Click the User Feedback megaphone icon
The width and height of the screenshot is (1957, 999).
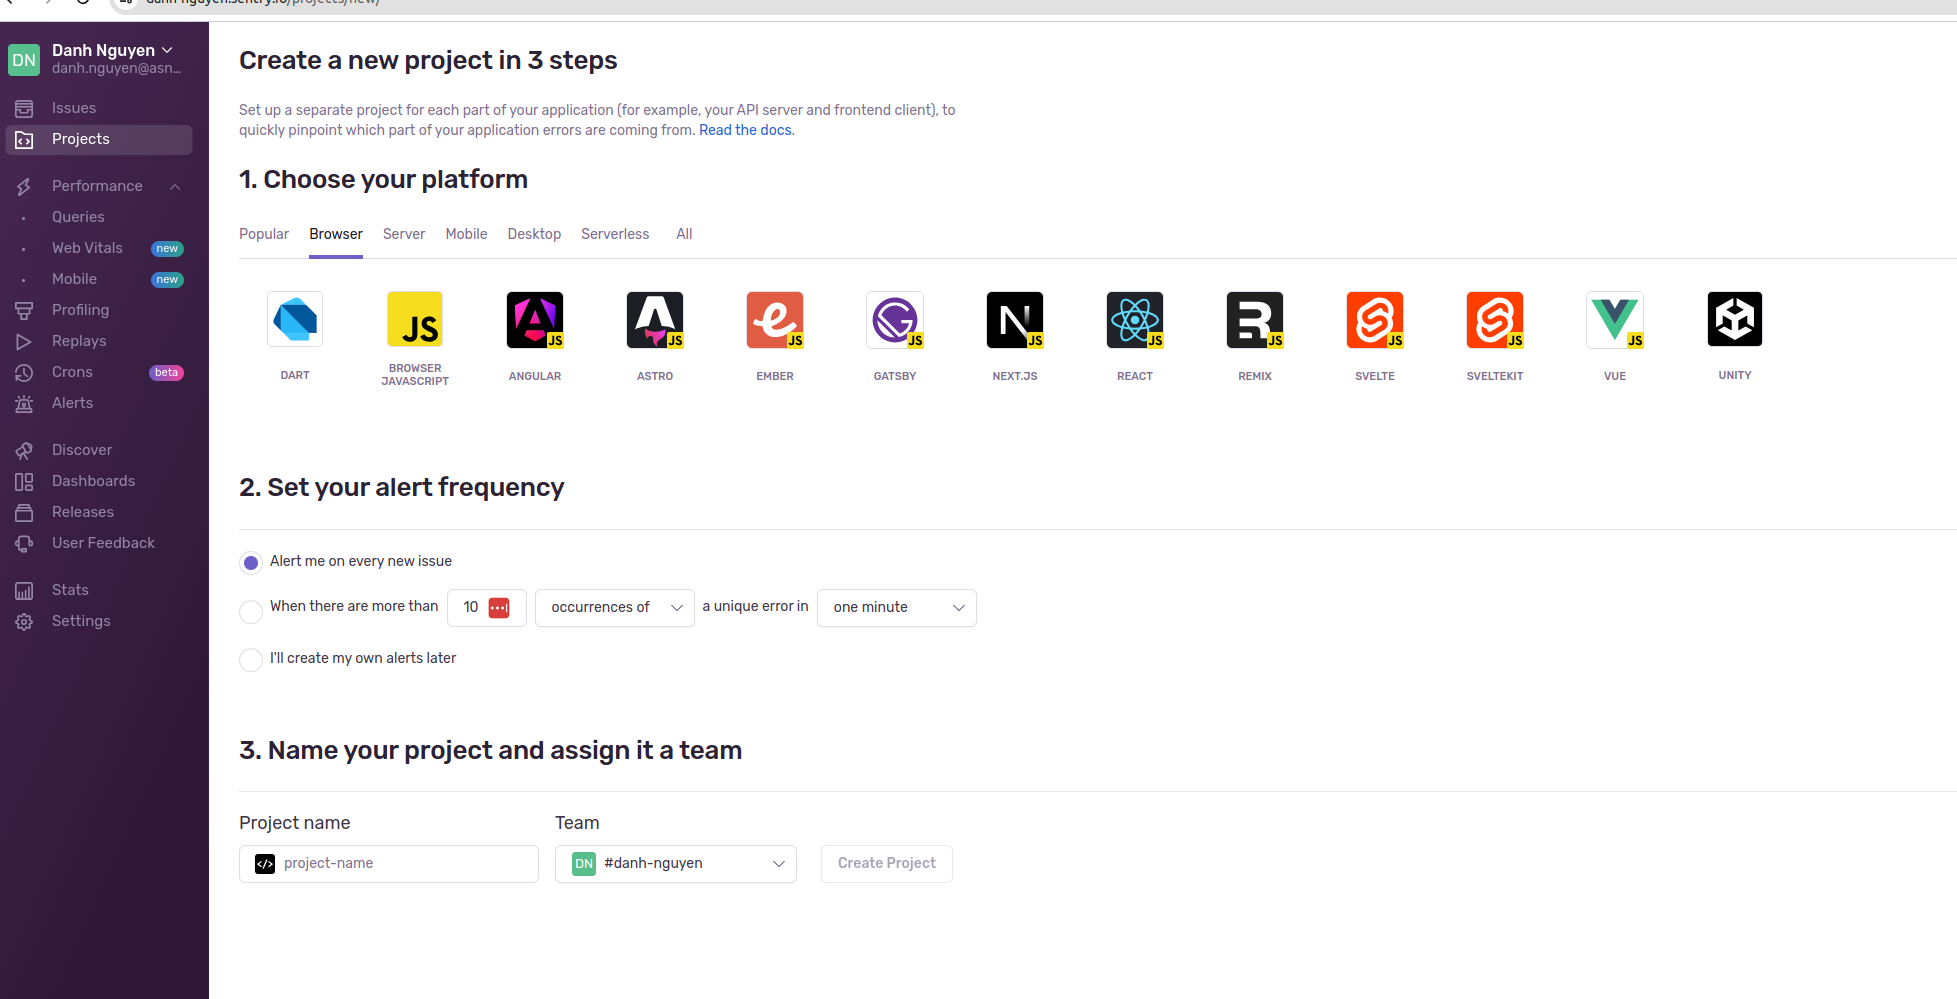pos(24,544)
